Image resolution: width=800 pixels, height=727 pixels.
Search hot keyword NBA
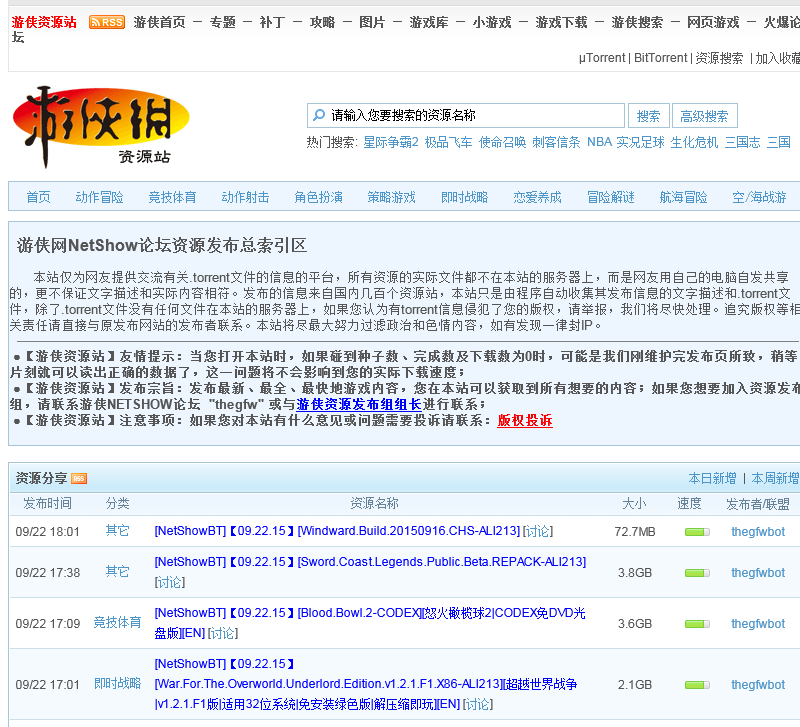click(x=599, y=142)
